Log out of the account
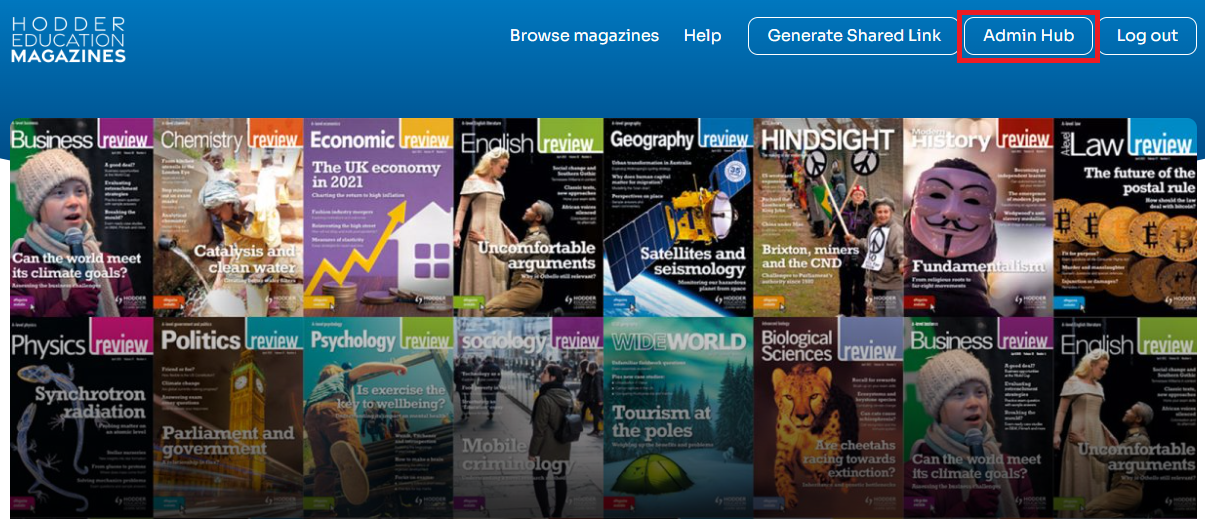This screenshot has height=531, width=1208. (1147, 36)
